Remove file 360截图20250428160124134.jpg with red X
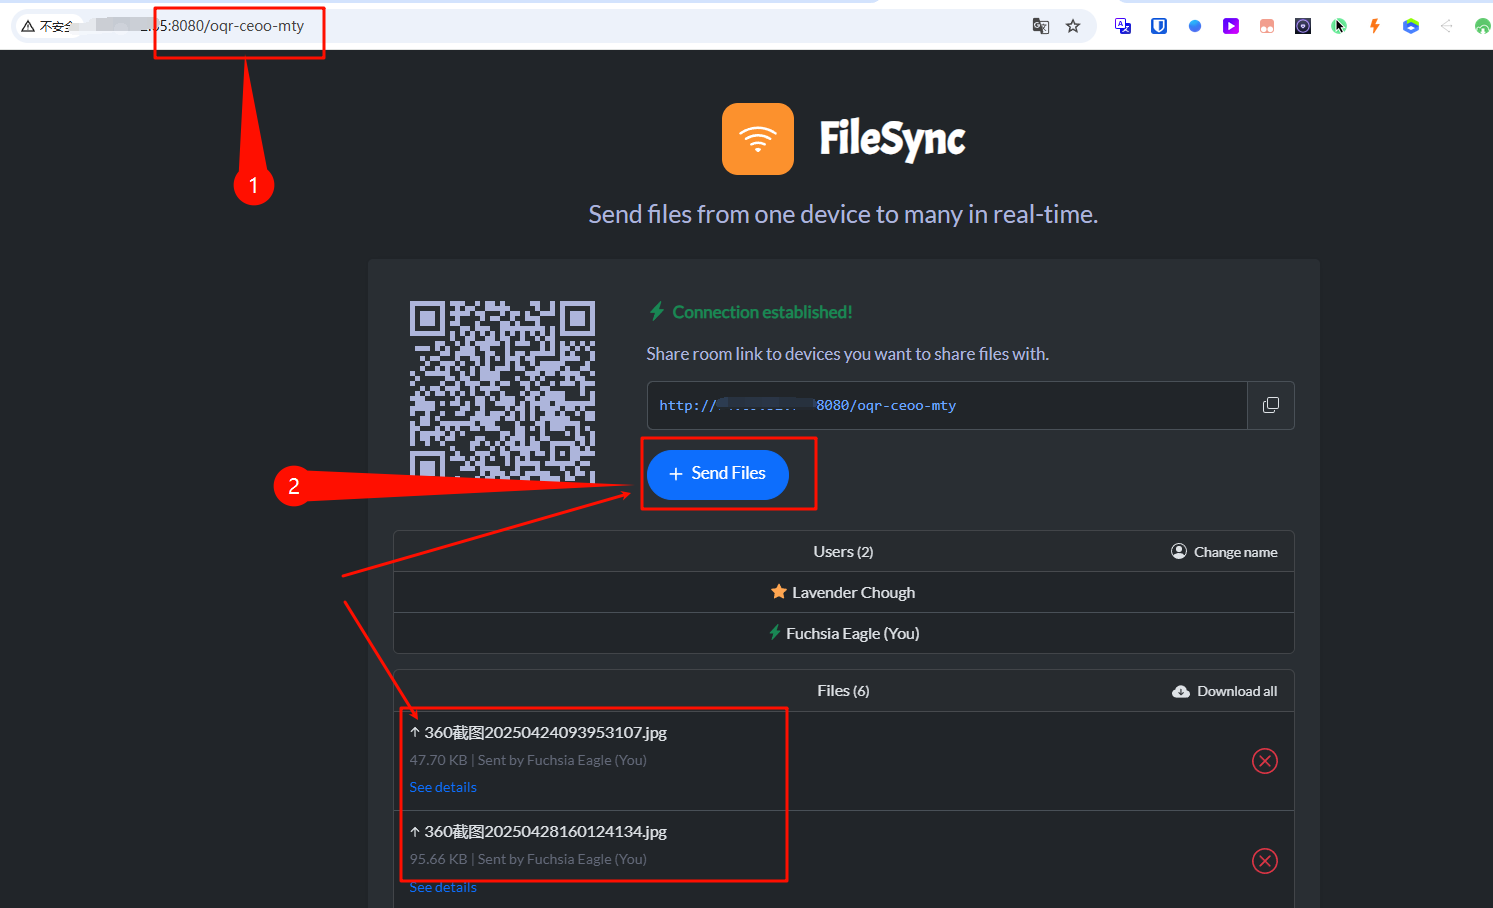1493x908 pixels. click(x=1265, y=861)
